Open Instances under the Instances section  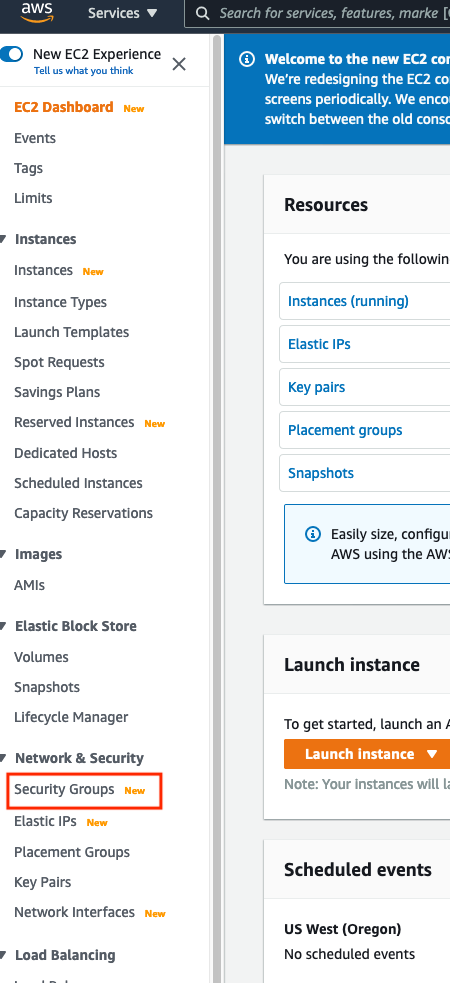[x=43, y=270]
